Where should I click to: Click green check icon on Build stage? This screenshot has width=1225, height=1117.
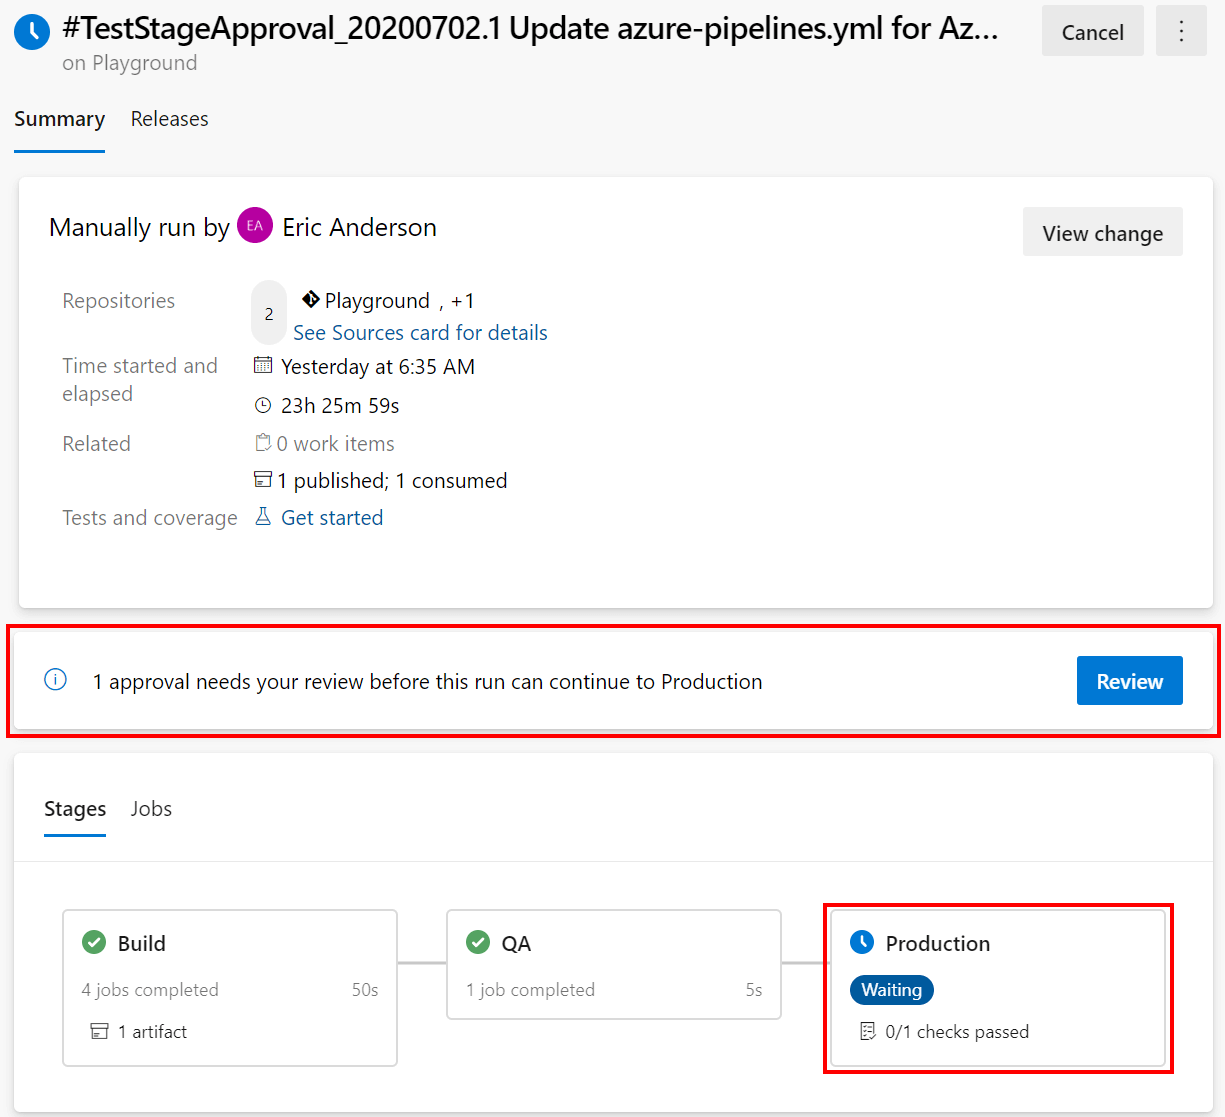pos(94,942)
